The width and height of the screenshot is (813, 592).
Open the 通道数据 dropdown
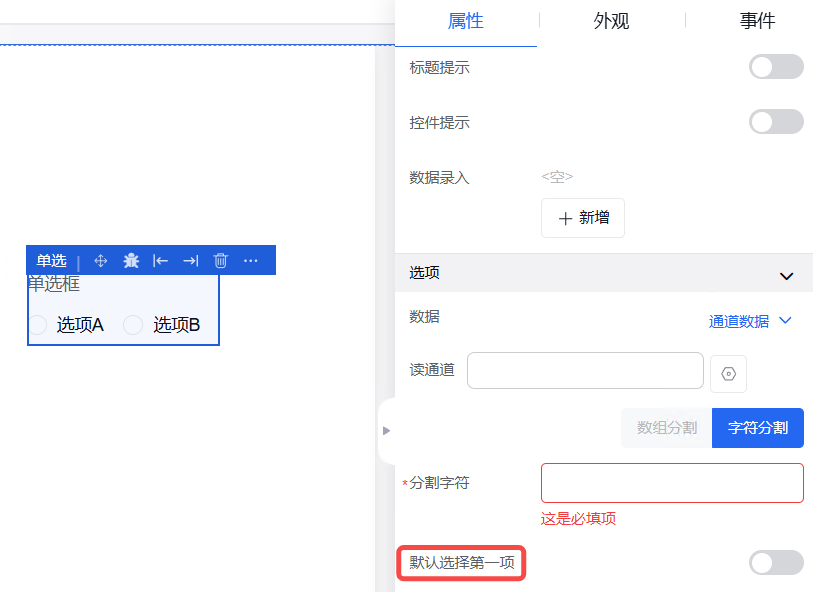pos(750,321)
